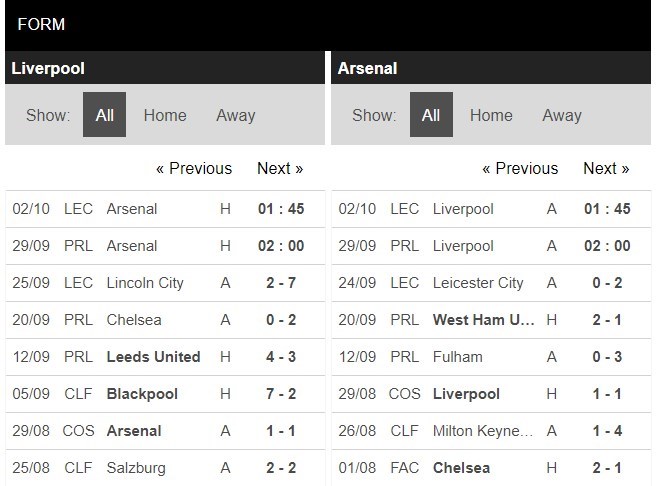Open the Salzburg opponent link
The image size is (656, 486).
click(136, 468)
